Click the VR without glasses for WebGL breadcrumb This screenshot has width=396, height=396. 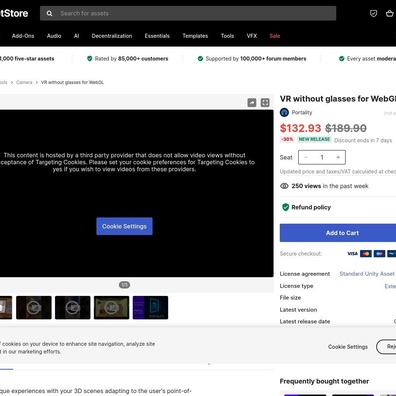[x=72, y=82]
